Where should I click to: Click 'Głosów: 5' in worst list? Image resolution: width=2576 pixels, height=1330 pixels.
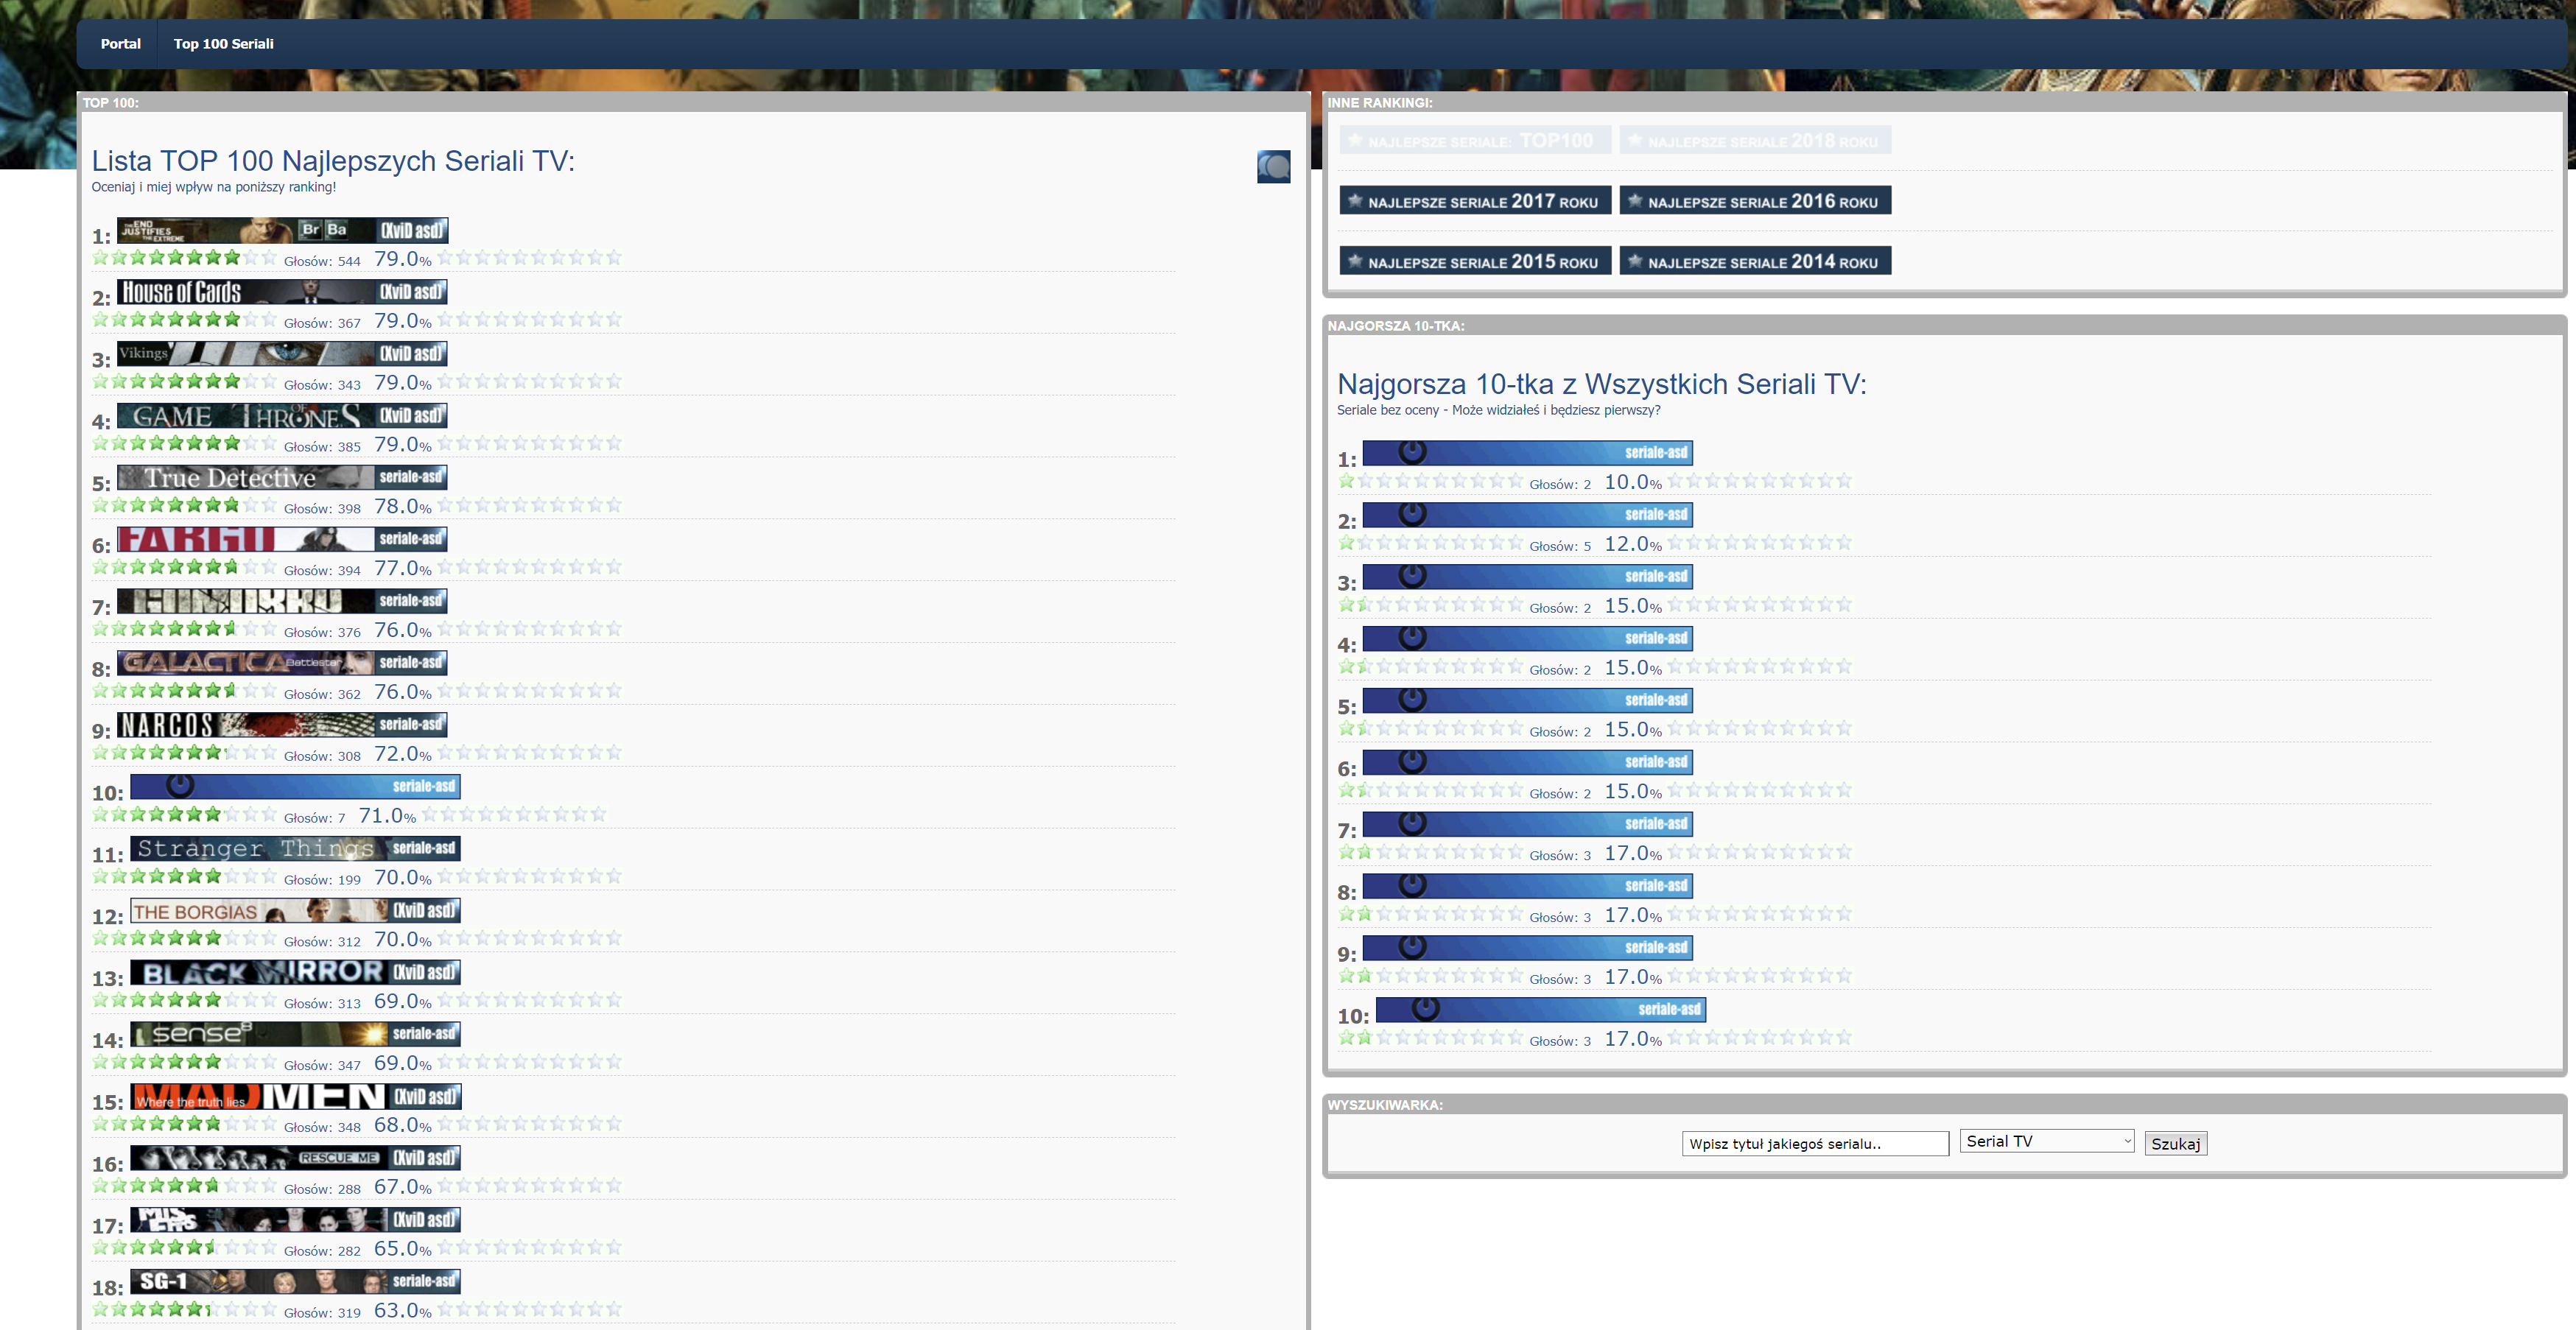tap(1560, 546)
